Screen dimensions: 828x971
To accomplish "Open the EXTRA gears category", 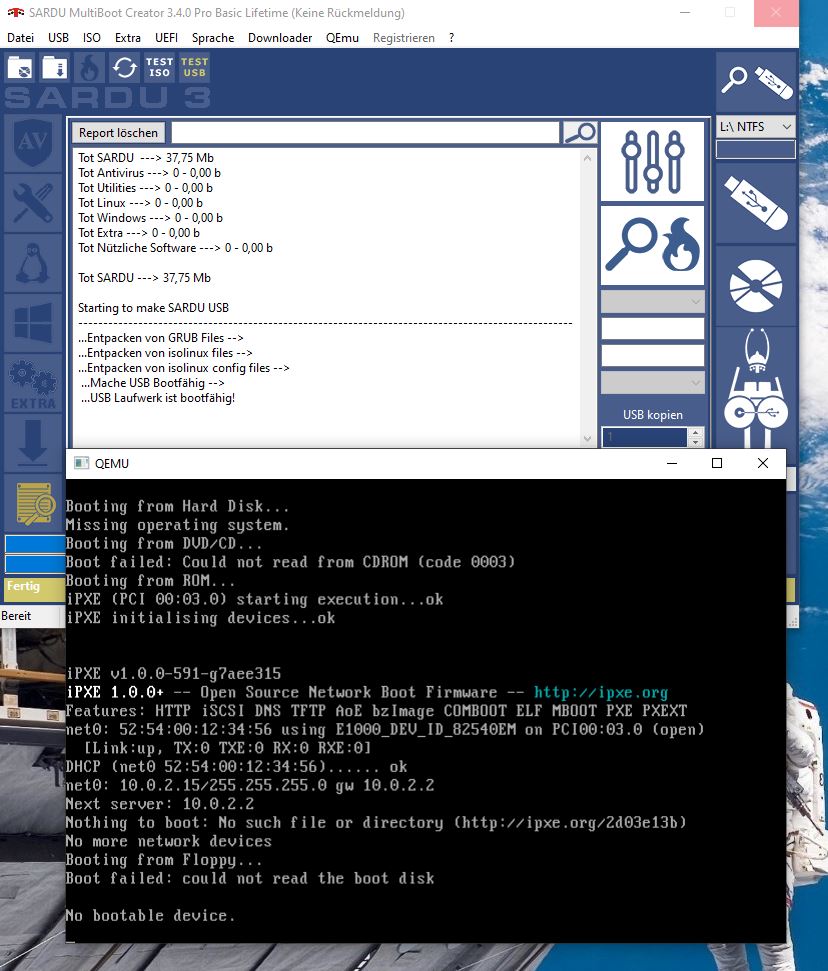I will (33, 383).
